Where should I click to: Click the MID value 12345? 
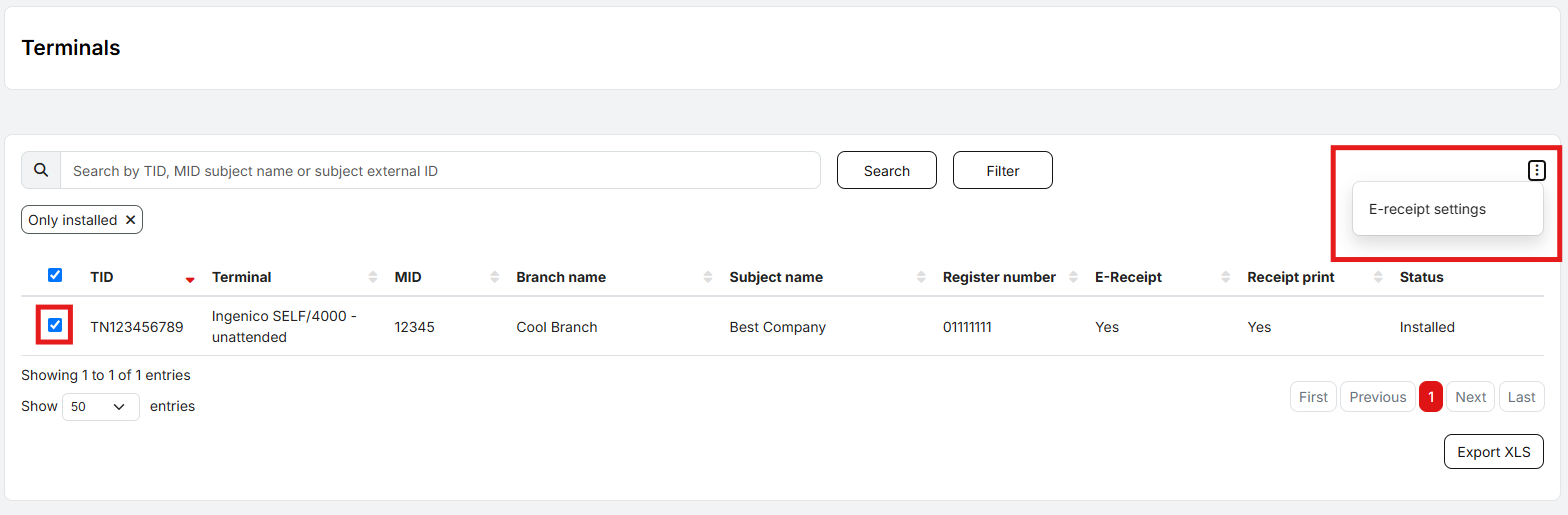coord(415,327)
